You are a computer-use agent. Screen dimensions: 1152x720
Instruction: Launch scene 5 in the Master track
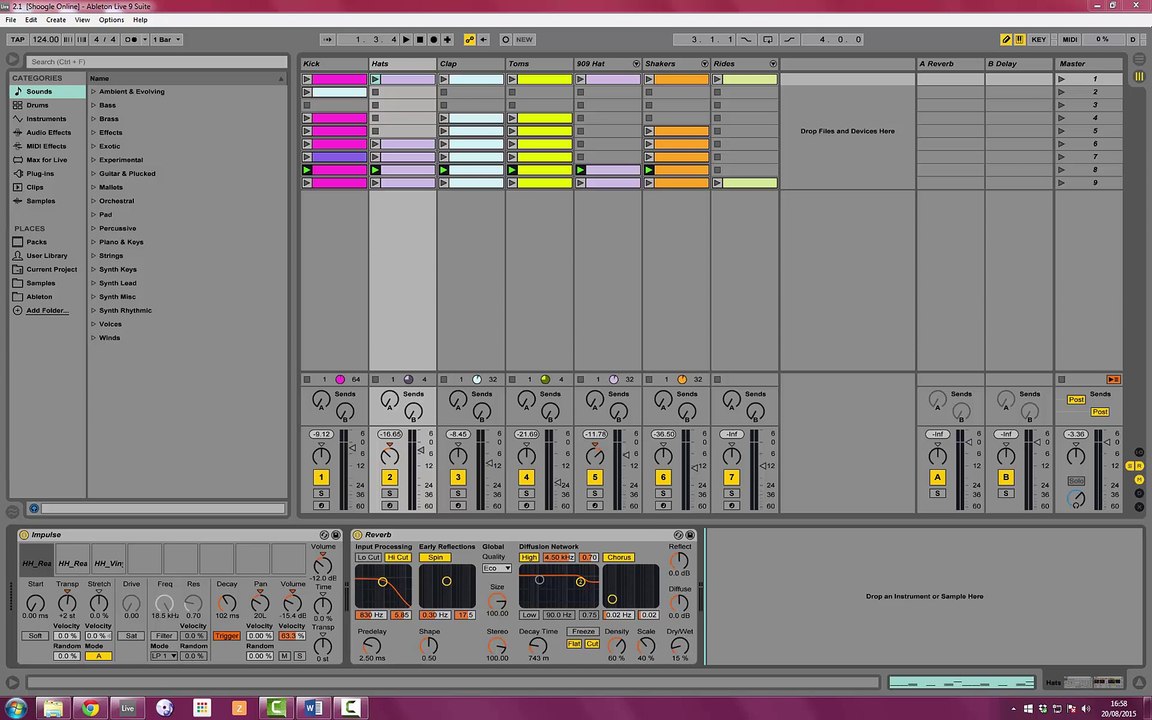click(1061, 131)
